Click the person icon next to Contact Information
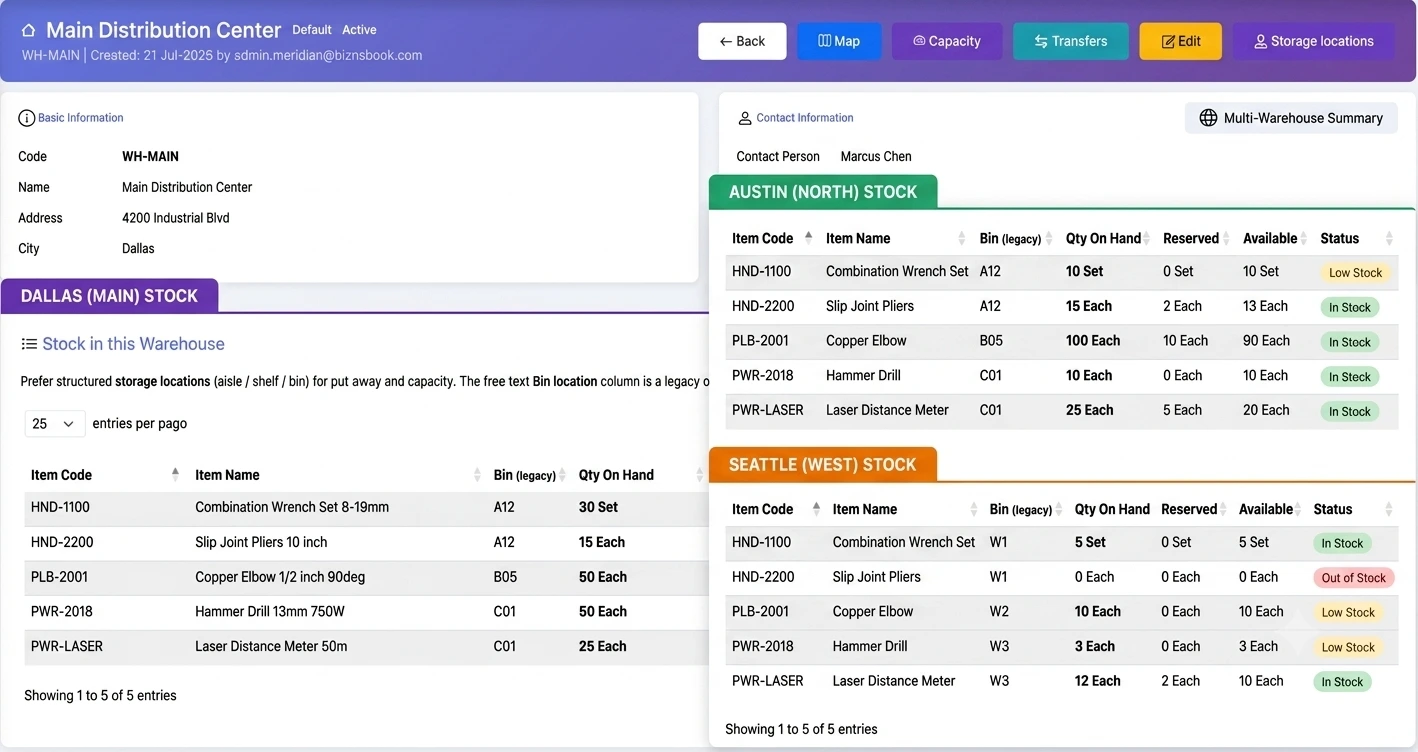Image resolution: width=1418 pixels, height=752 pixels. tap(744, 118)
